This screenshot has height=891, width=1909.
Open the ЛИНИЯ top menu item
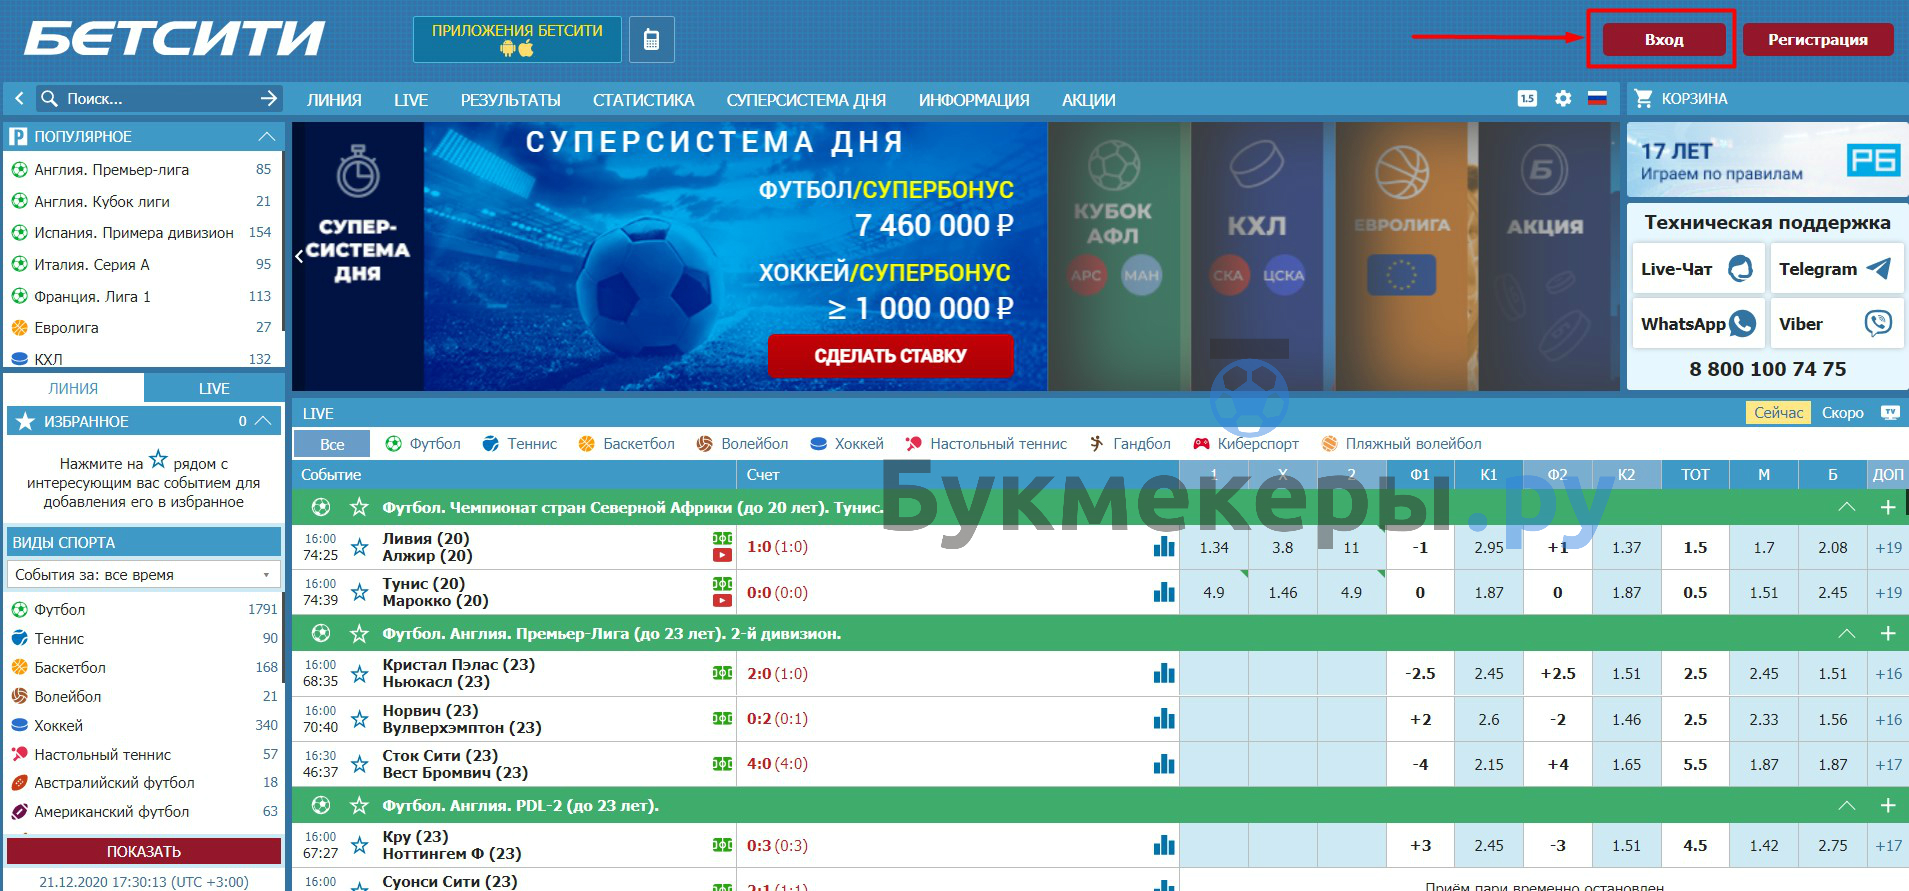point(334,100)
